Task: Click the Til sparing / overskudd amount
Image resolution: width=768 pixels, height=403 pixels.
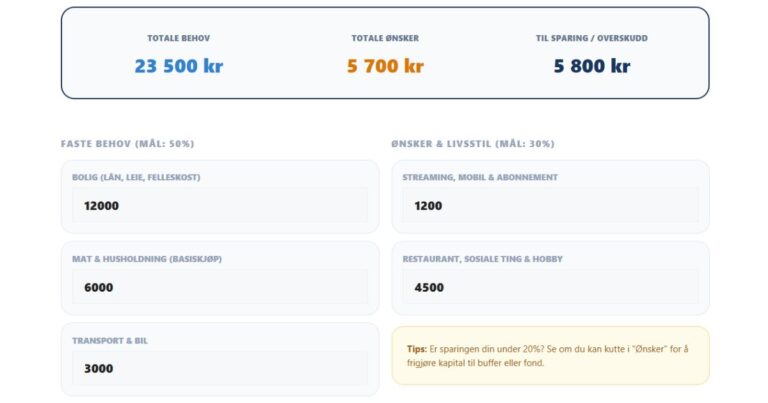Action: pyautogui.click(x=591, y=67)
